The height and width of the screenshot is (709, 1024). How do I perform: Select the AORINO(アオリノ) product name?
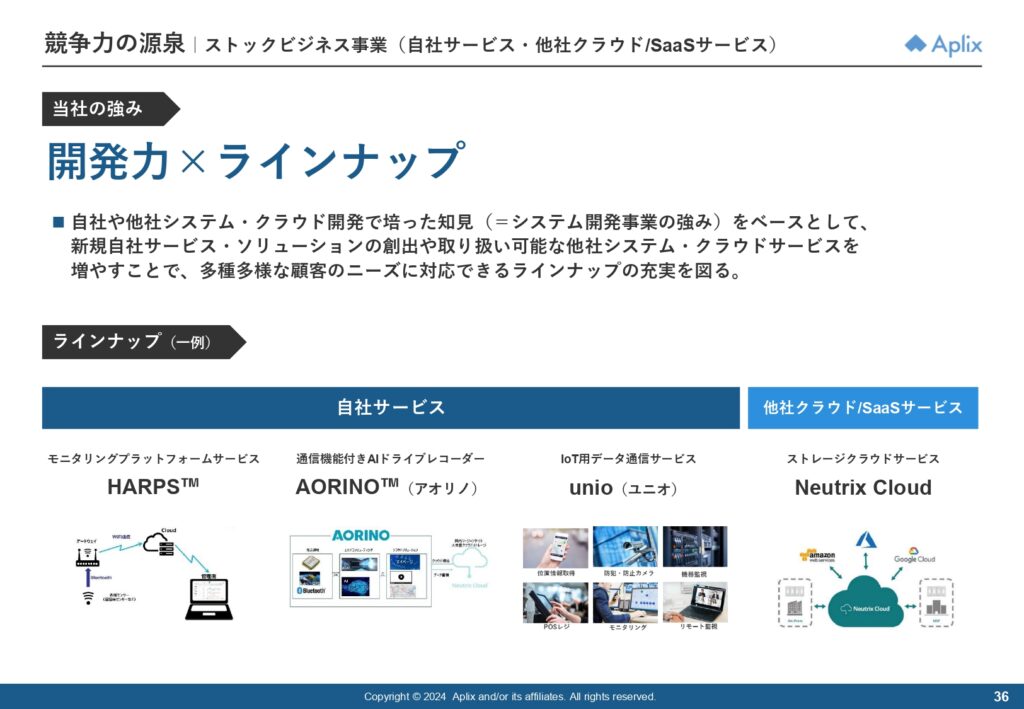[x=387, y=487]
